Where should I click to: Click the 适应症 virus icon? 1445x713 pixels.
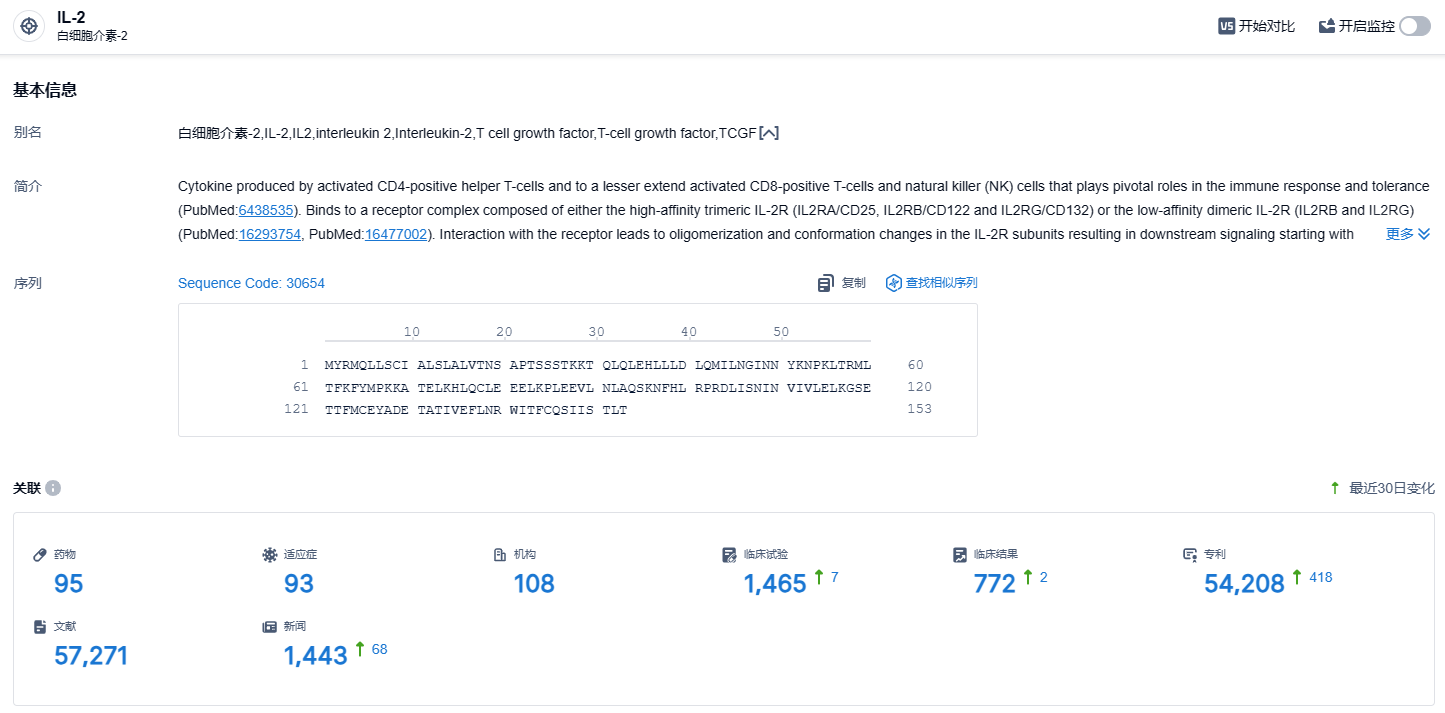tap(269, 554)
